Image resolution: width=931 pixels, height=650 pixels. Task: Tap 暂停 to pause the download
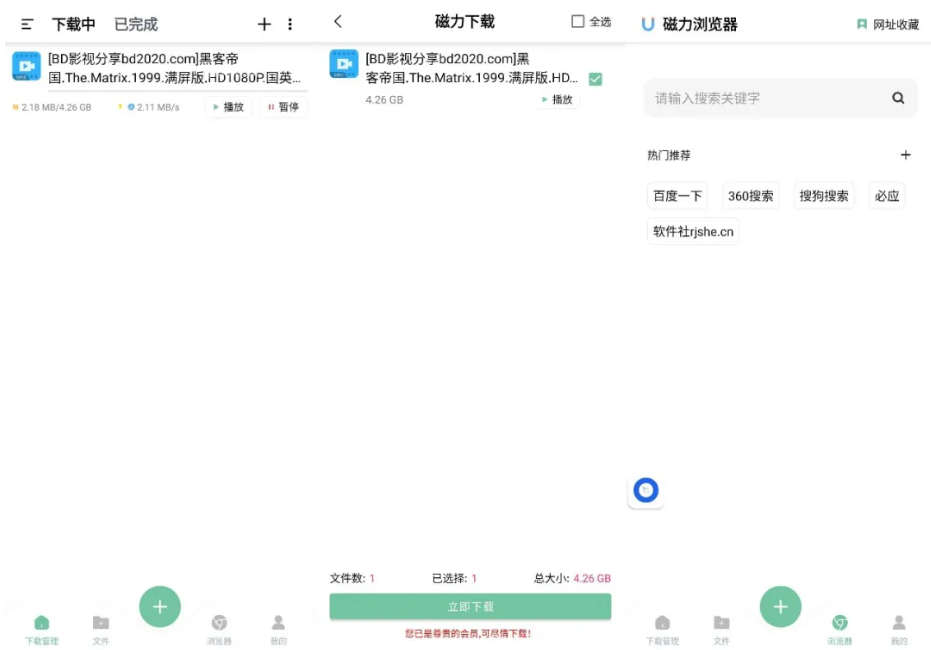tap(281, 106)
